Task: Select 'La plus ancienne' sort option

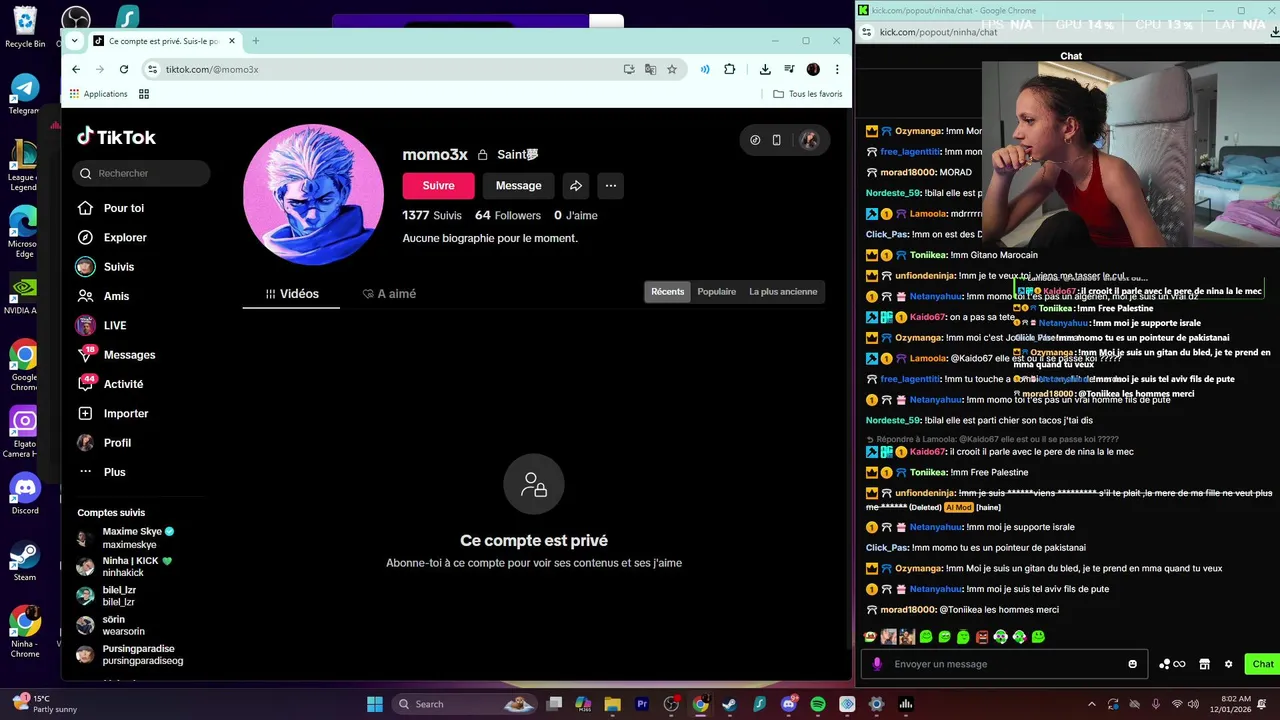Action: tap(783, 292)
